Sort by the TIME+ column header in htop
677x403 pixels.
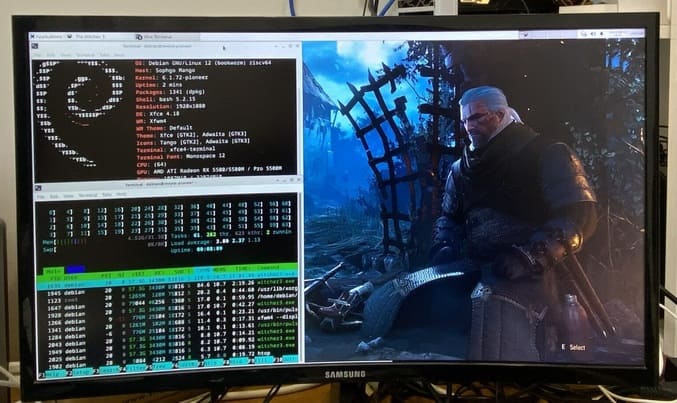pos(244,268)
